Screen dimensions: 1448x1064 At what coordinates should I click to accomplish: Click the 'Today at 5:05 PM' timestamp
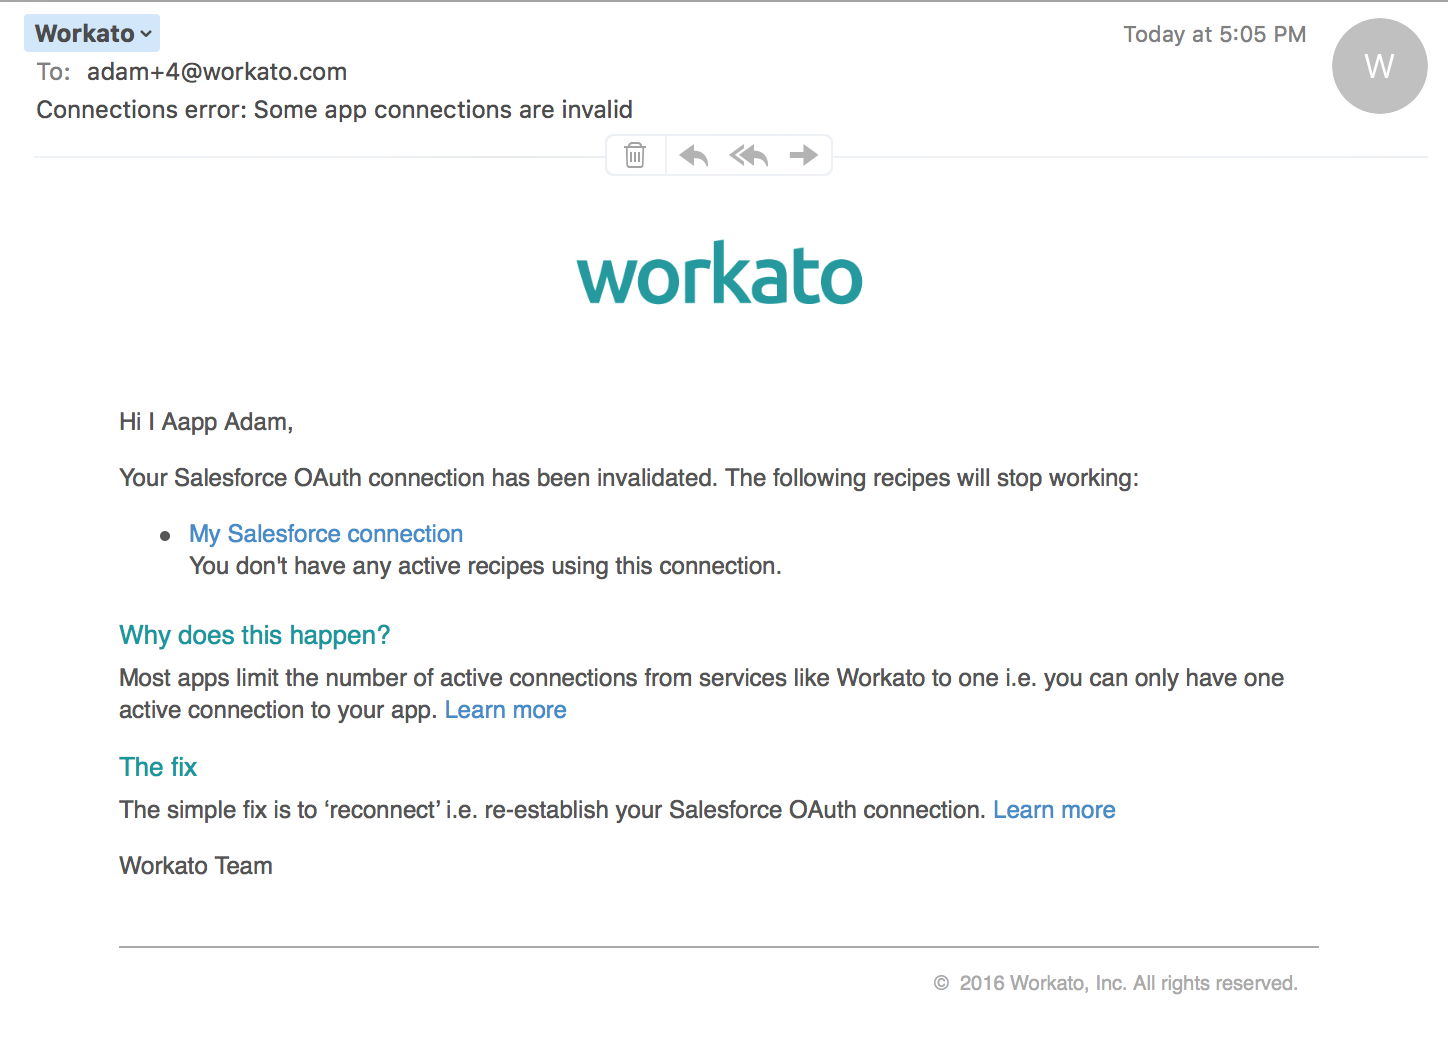tap(1214, 34)
